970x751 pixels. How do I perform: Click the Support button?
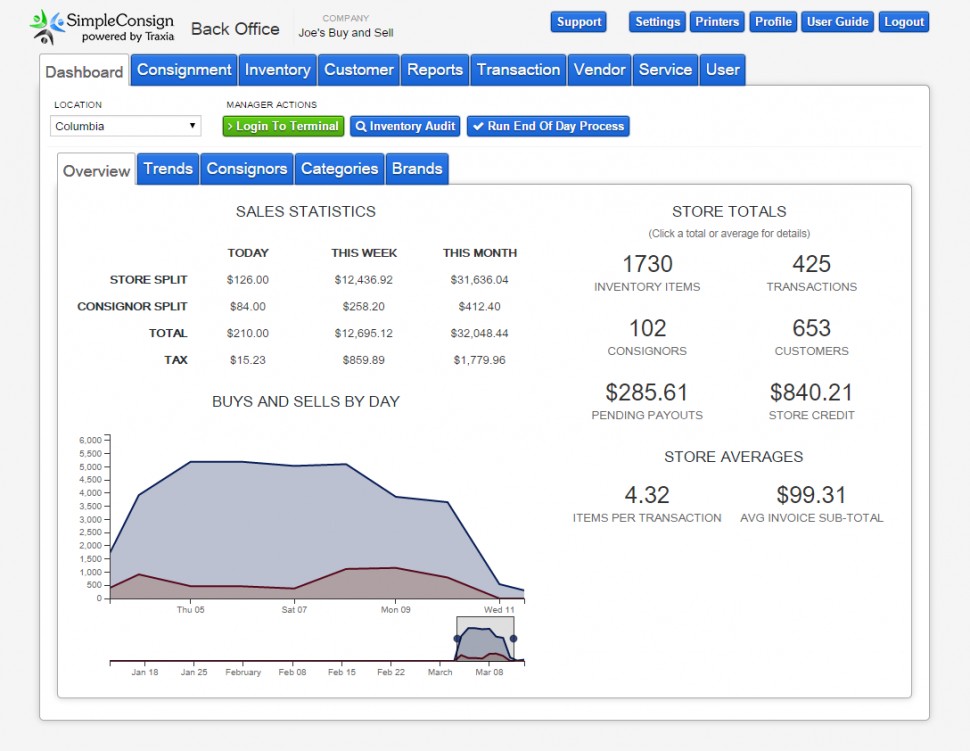click(578, 21)
